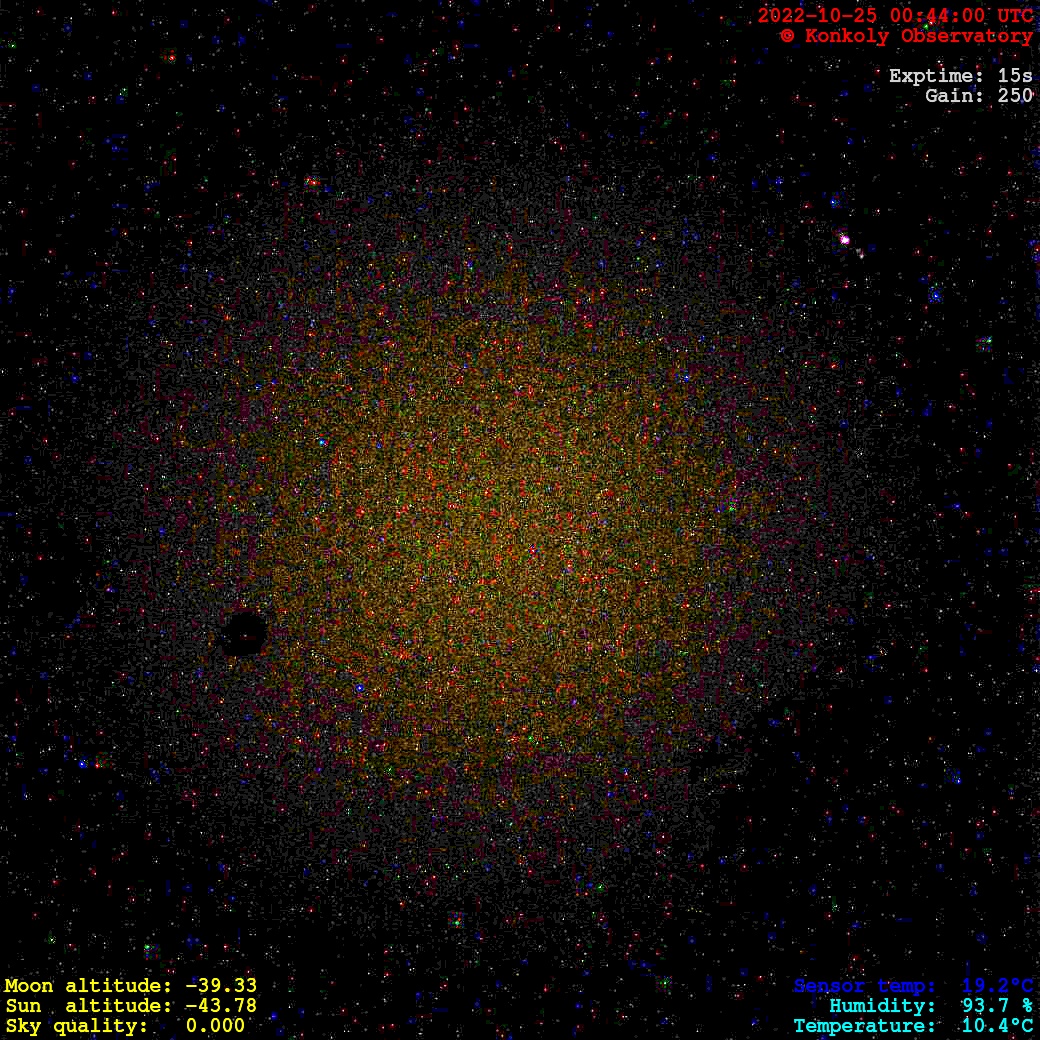This screenshot has width=1040, height=1040.
Task: Click the dark circular spot in image
Action: click(244, 635)
